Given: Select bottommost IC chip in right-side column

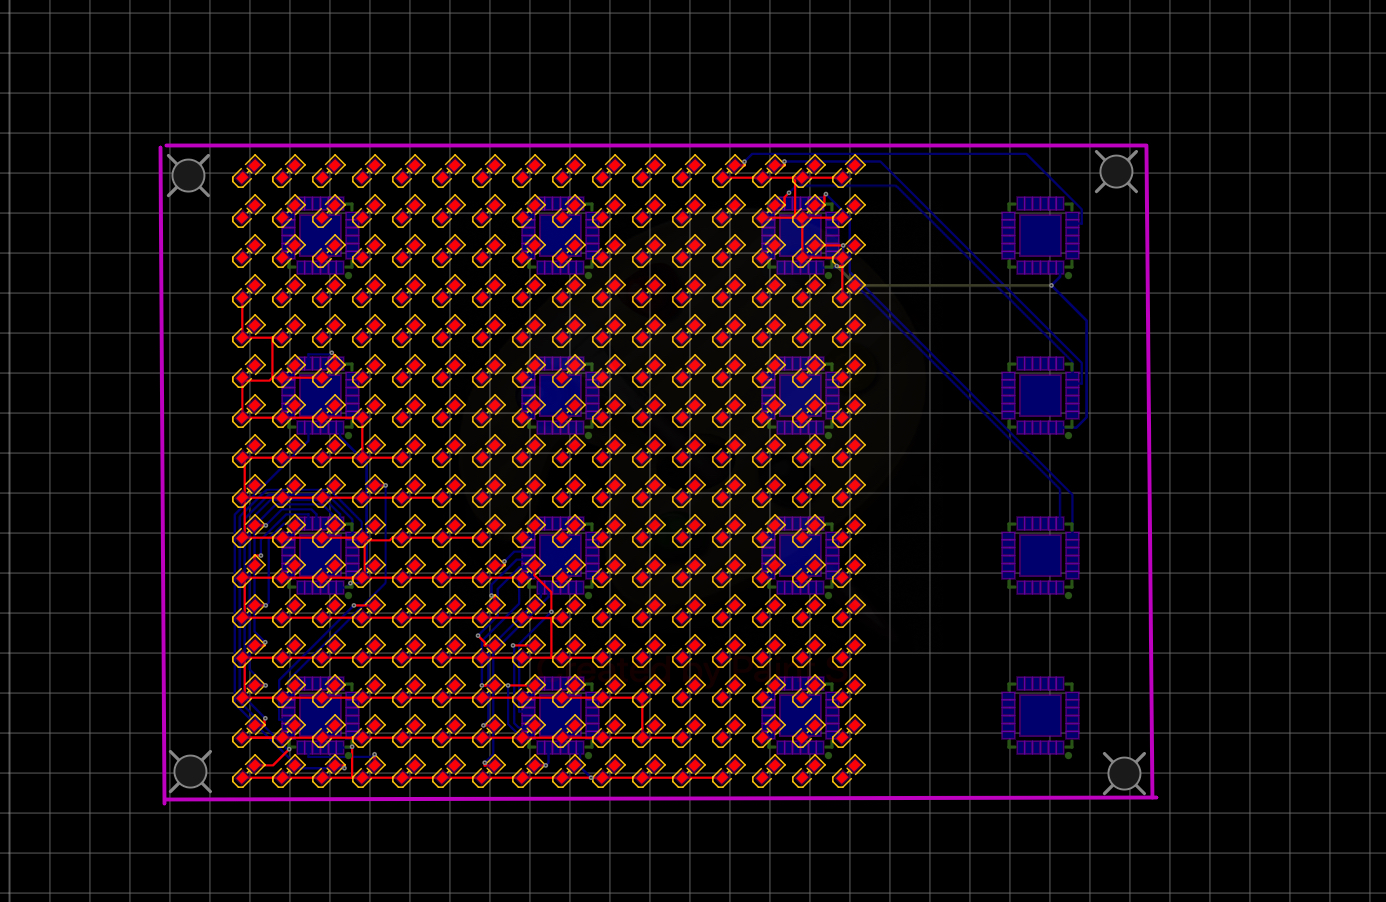Looking at the screenshot, I should [x=1040, y=715].
